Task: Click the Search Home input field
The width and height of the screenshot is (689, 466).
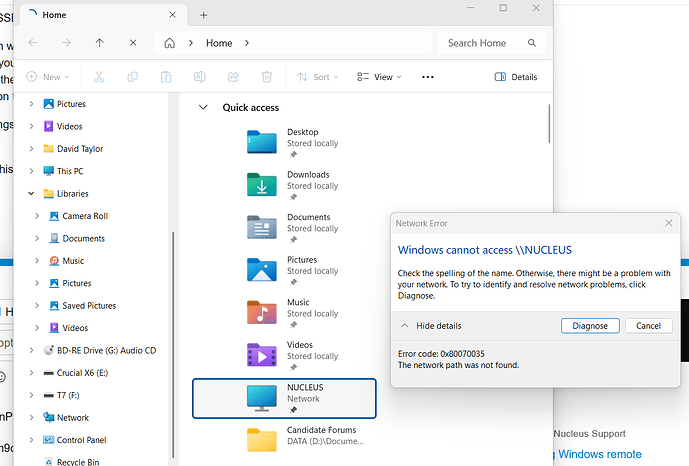Action: (480, 43)
